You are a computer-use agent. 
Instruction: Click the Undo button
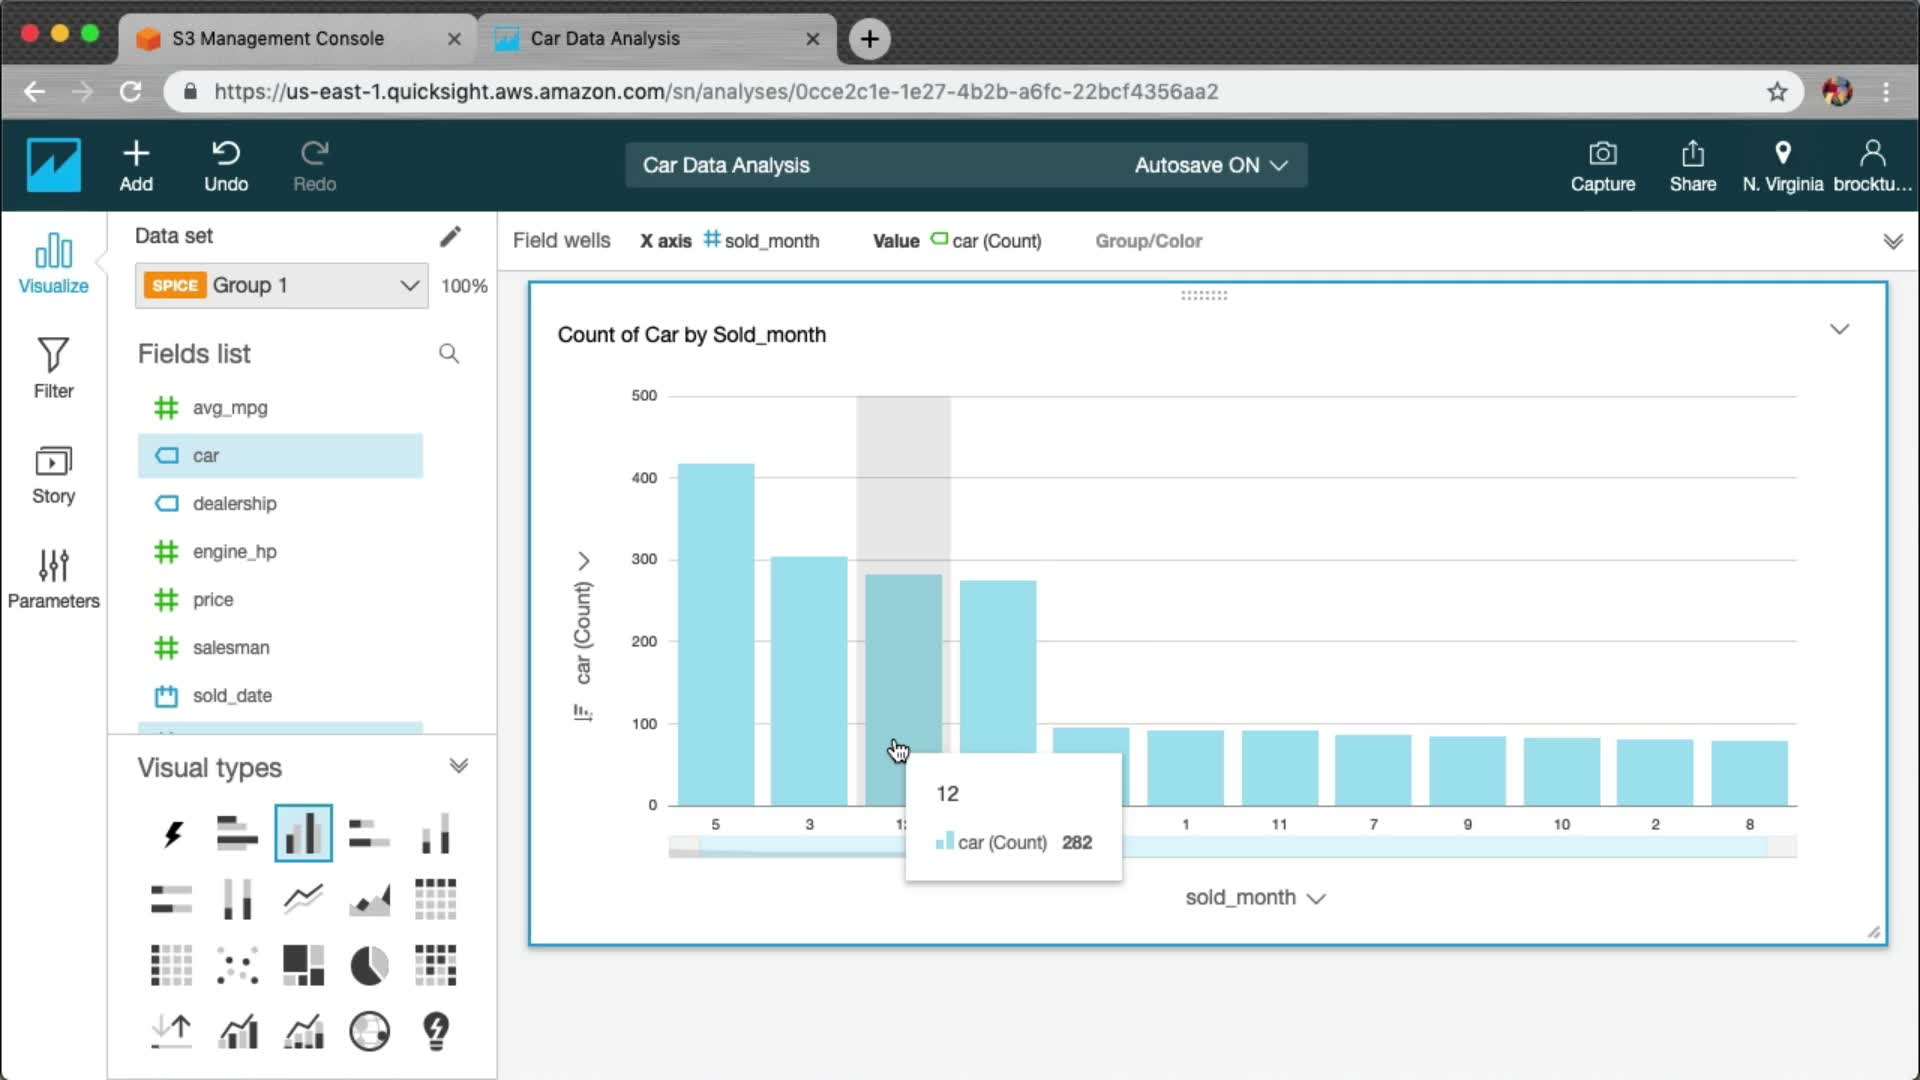226,165
